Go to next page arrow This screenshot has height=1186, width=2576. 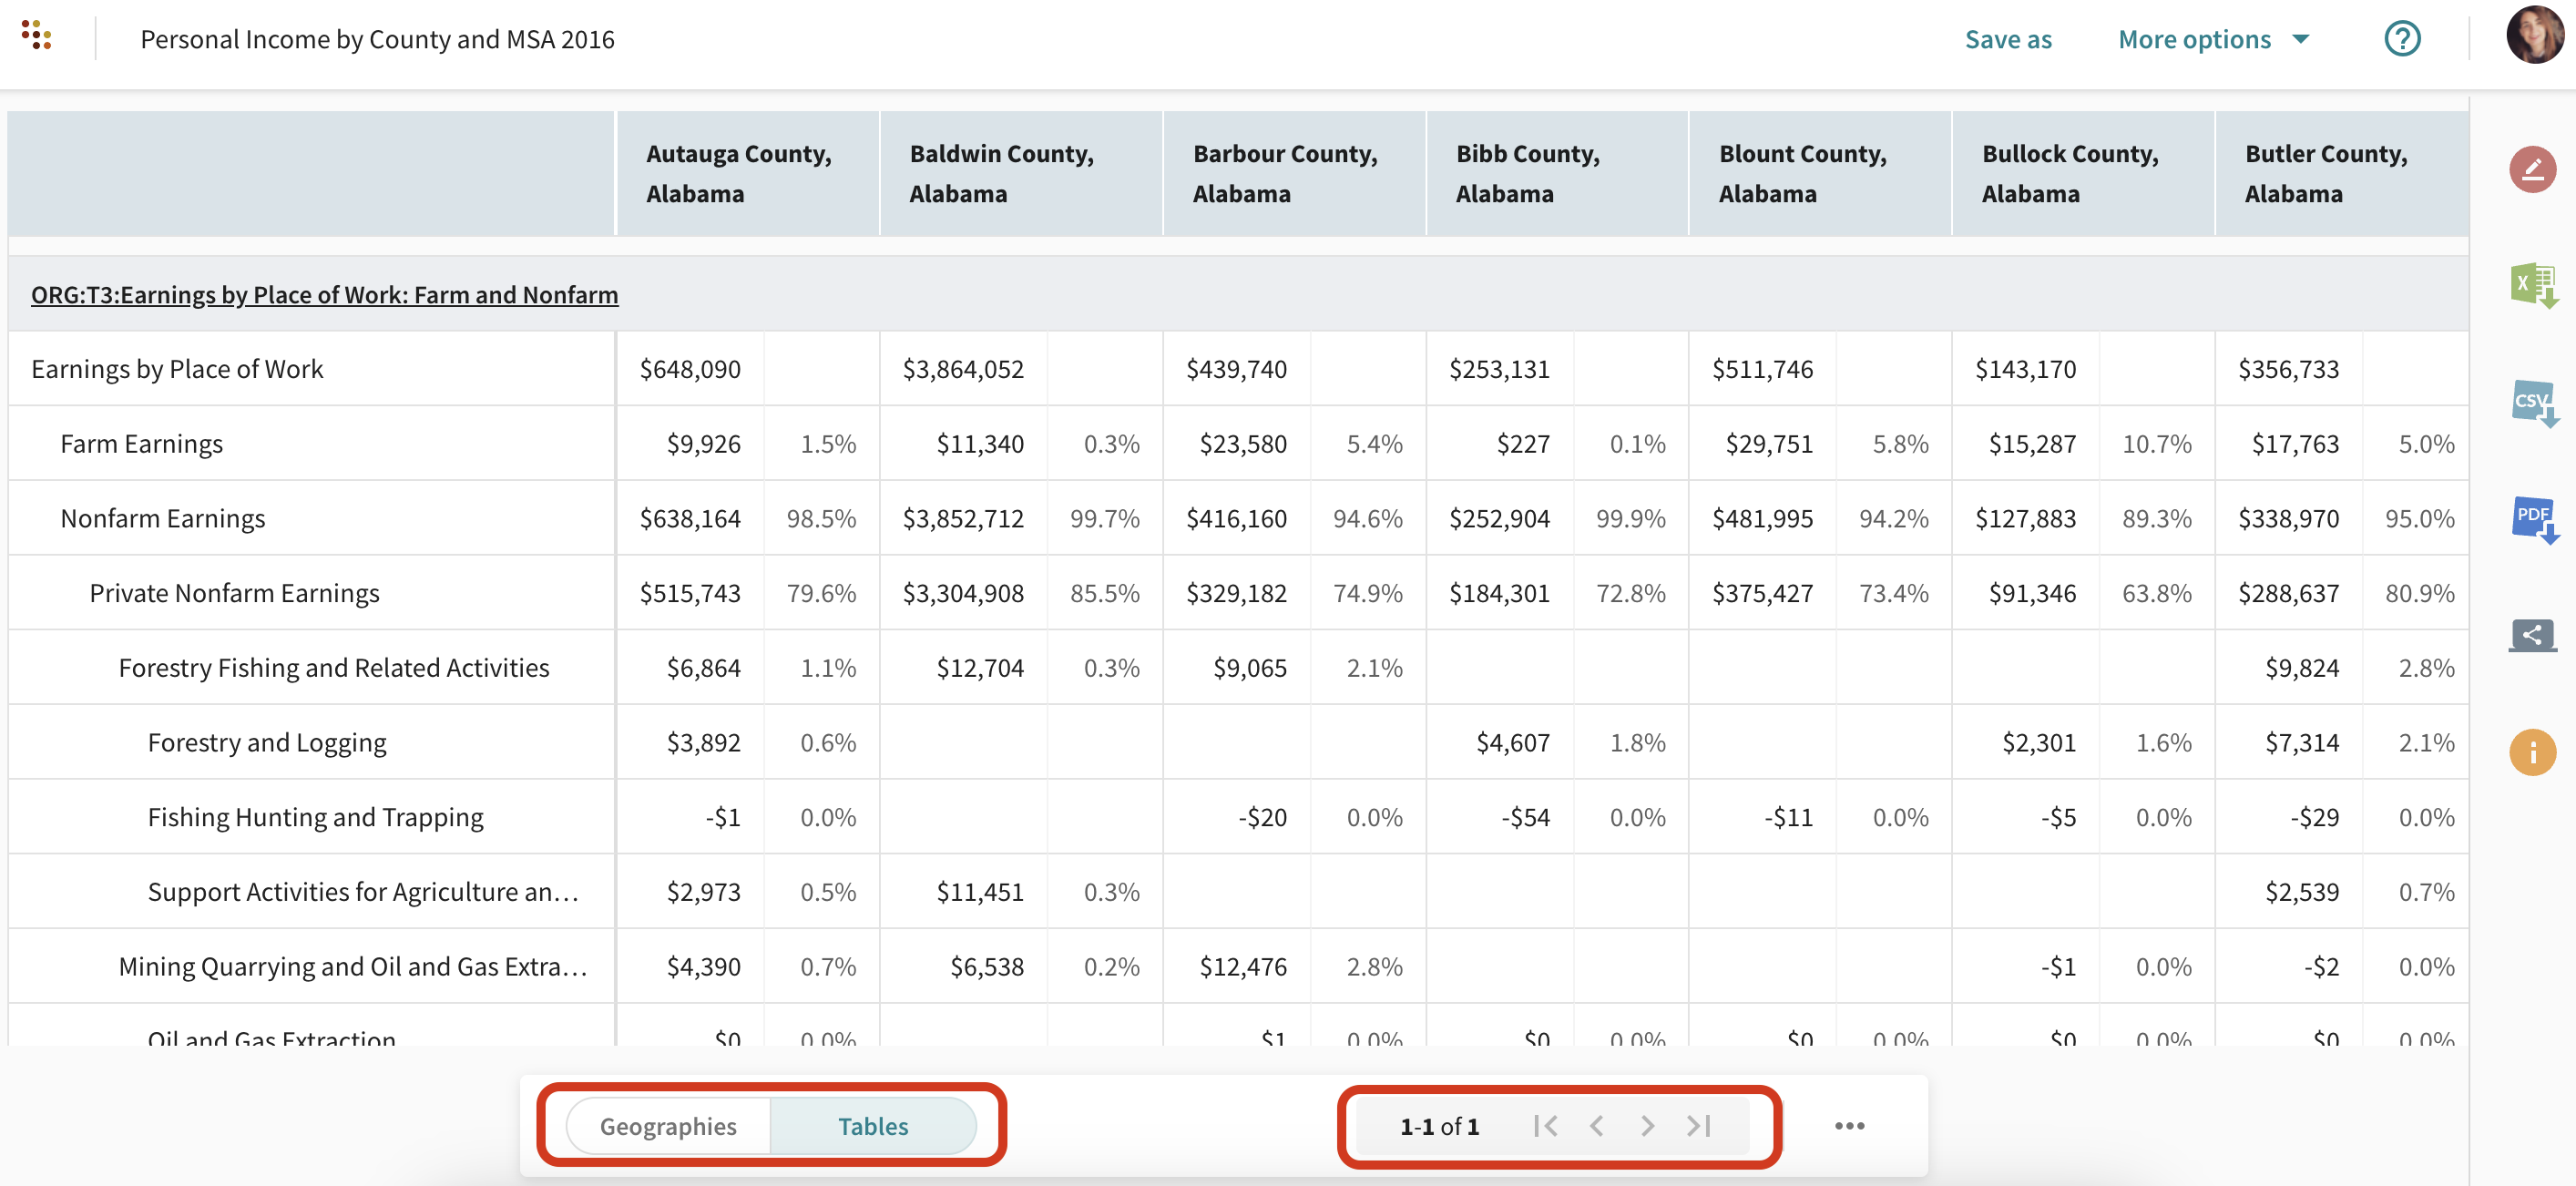point(1647,1126)
